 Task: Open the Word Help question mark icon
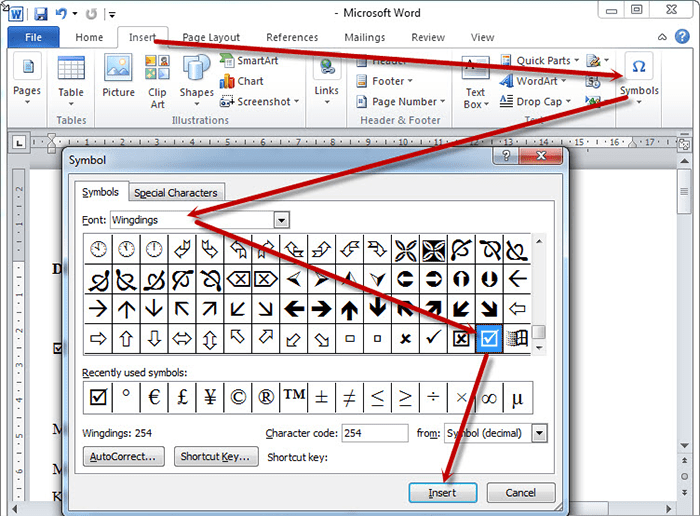point(682,37)
